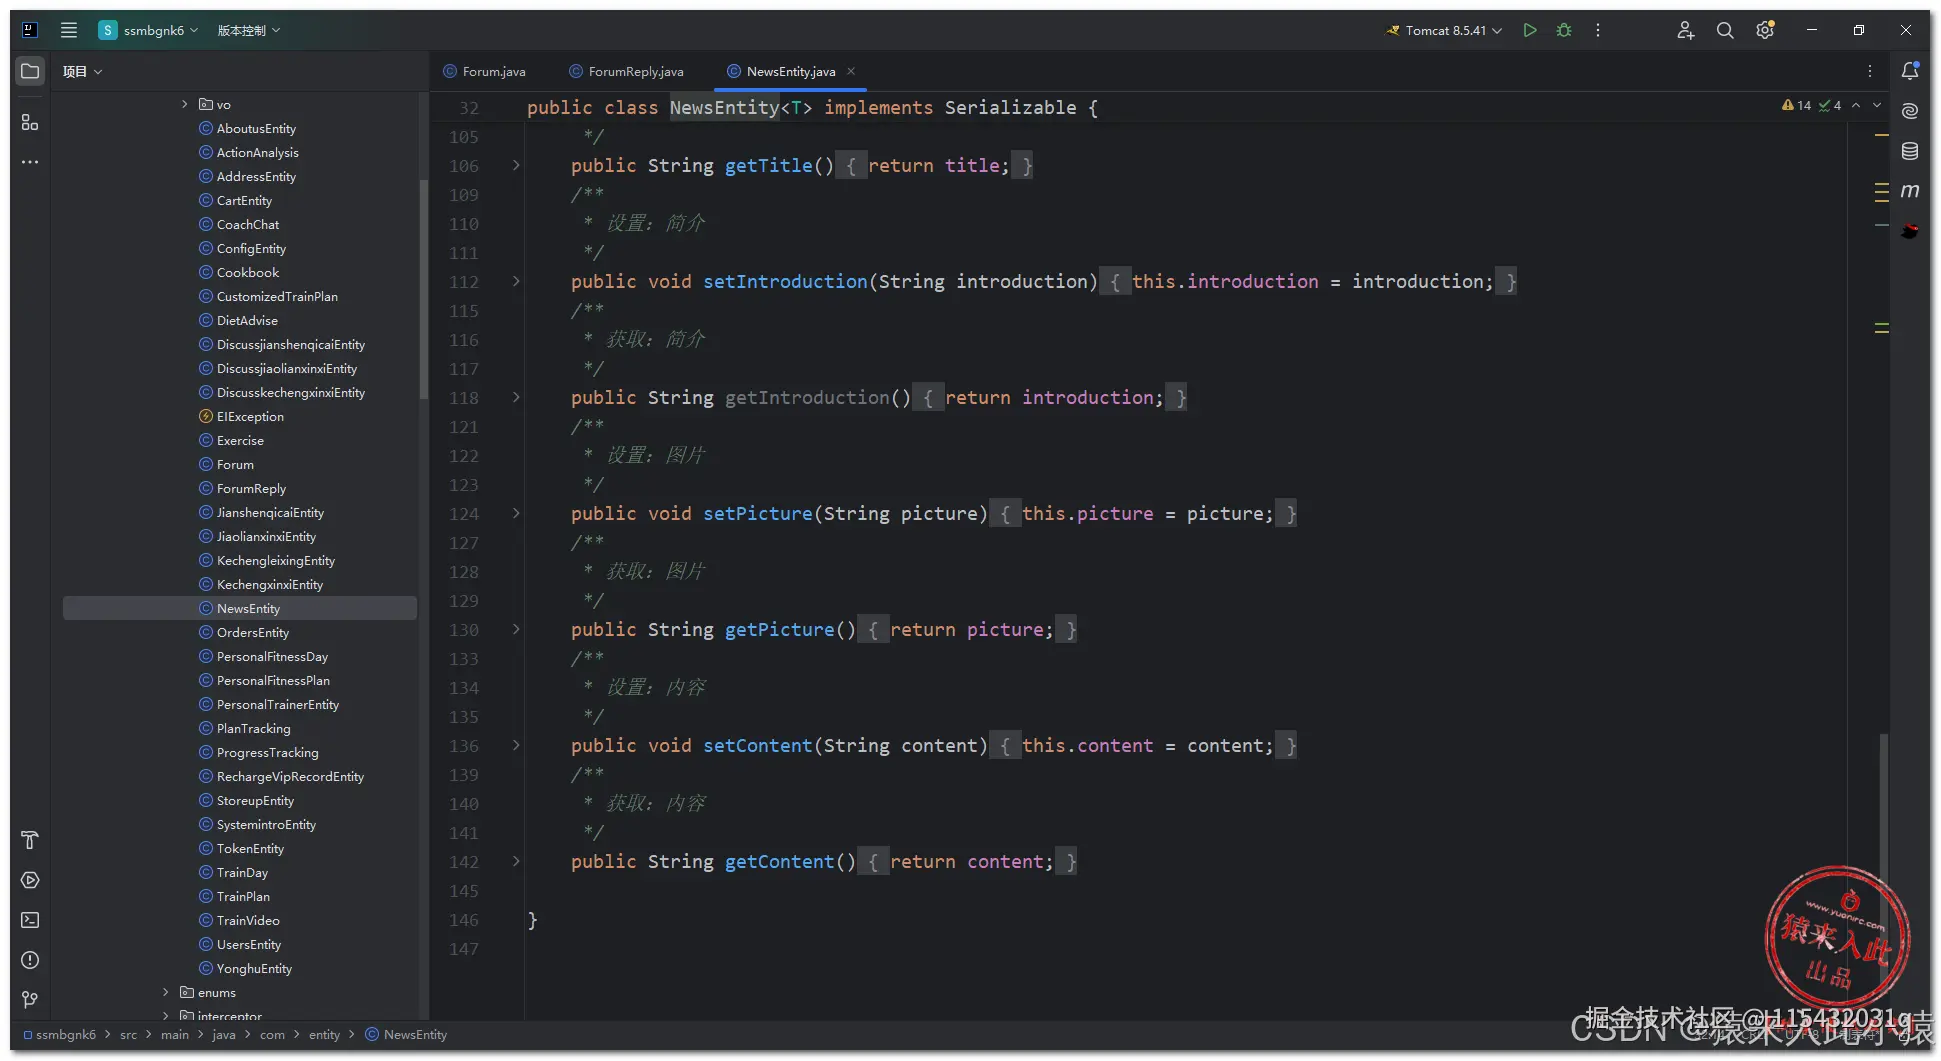Open the main menu hamburger icon
This screenshot has height=1061, width=1941.
pyautogui.click(x=69, y=30)
